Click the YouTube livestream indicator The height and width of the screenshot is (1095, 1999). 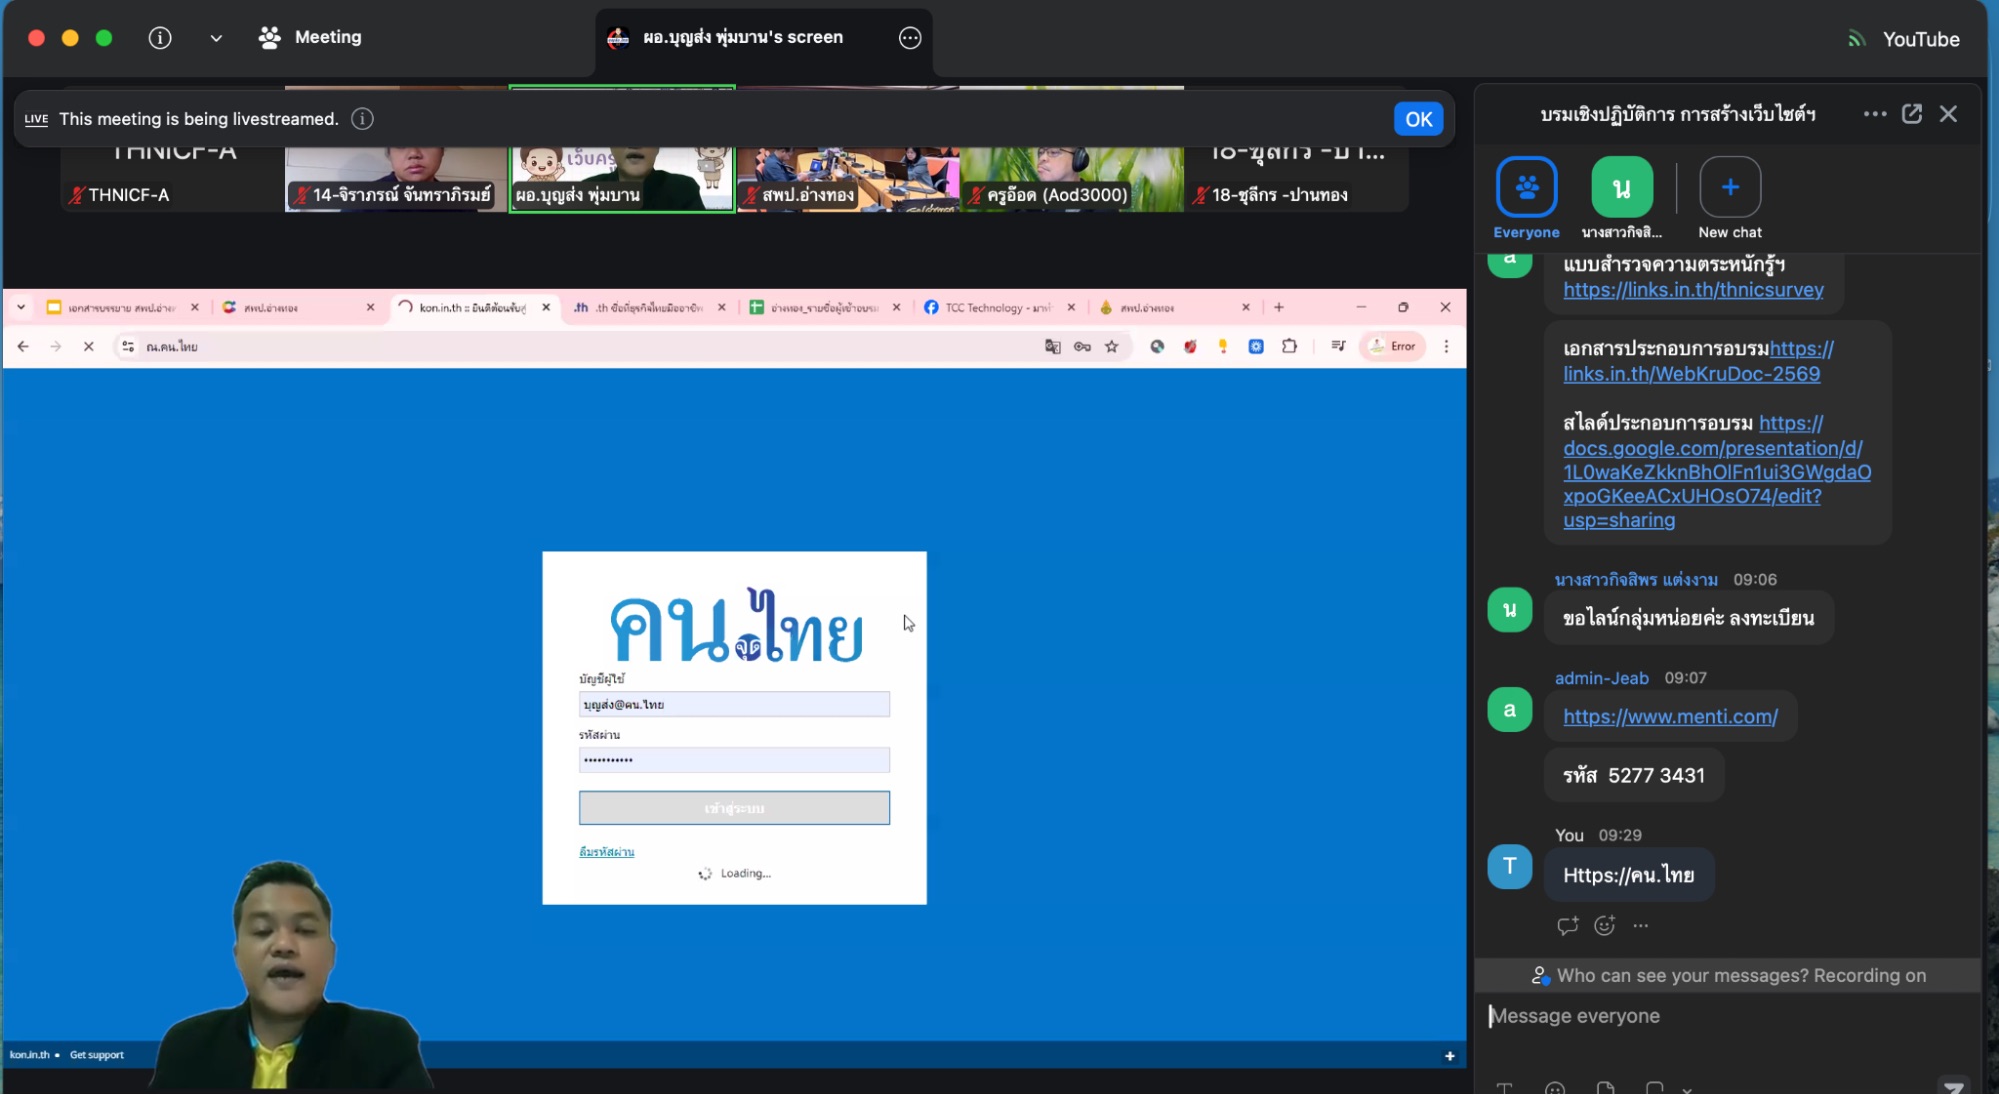tap(1903, 39)
